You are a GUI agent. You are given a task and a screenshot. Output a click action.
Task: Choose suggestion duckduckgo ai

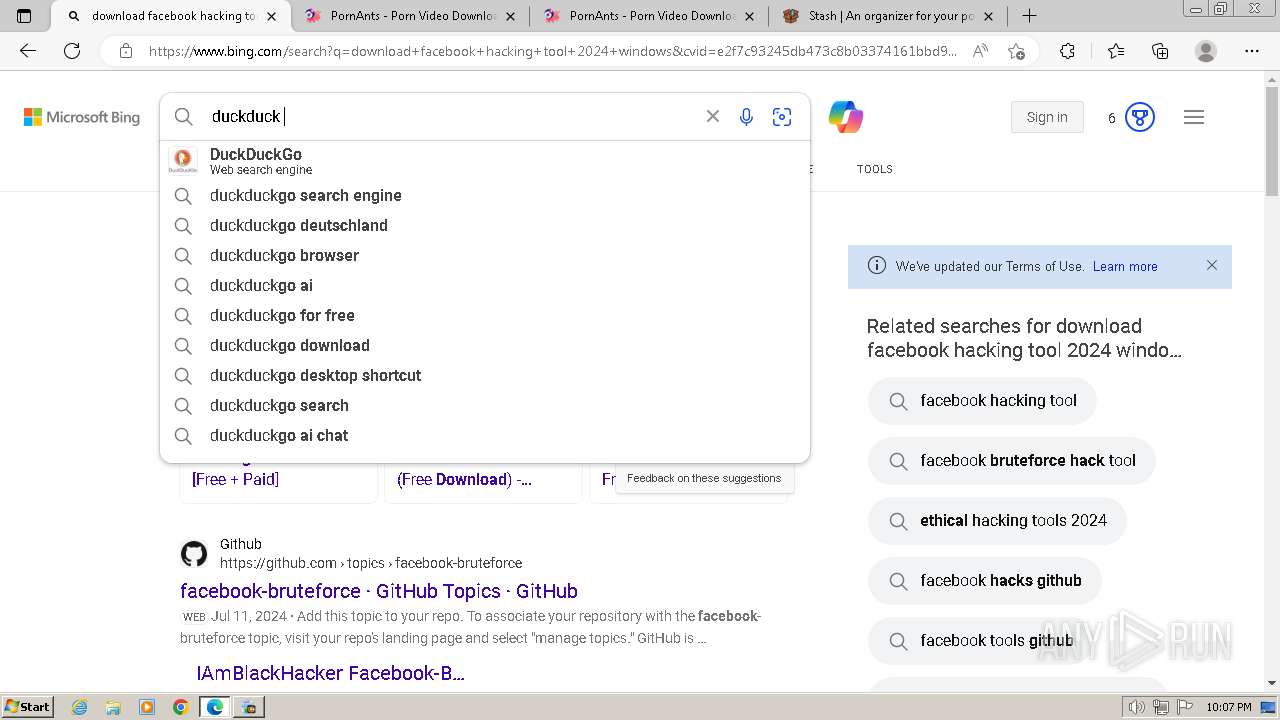[x=485, y=286]
